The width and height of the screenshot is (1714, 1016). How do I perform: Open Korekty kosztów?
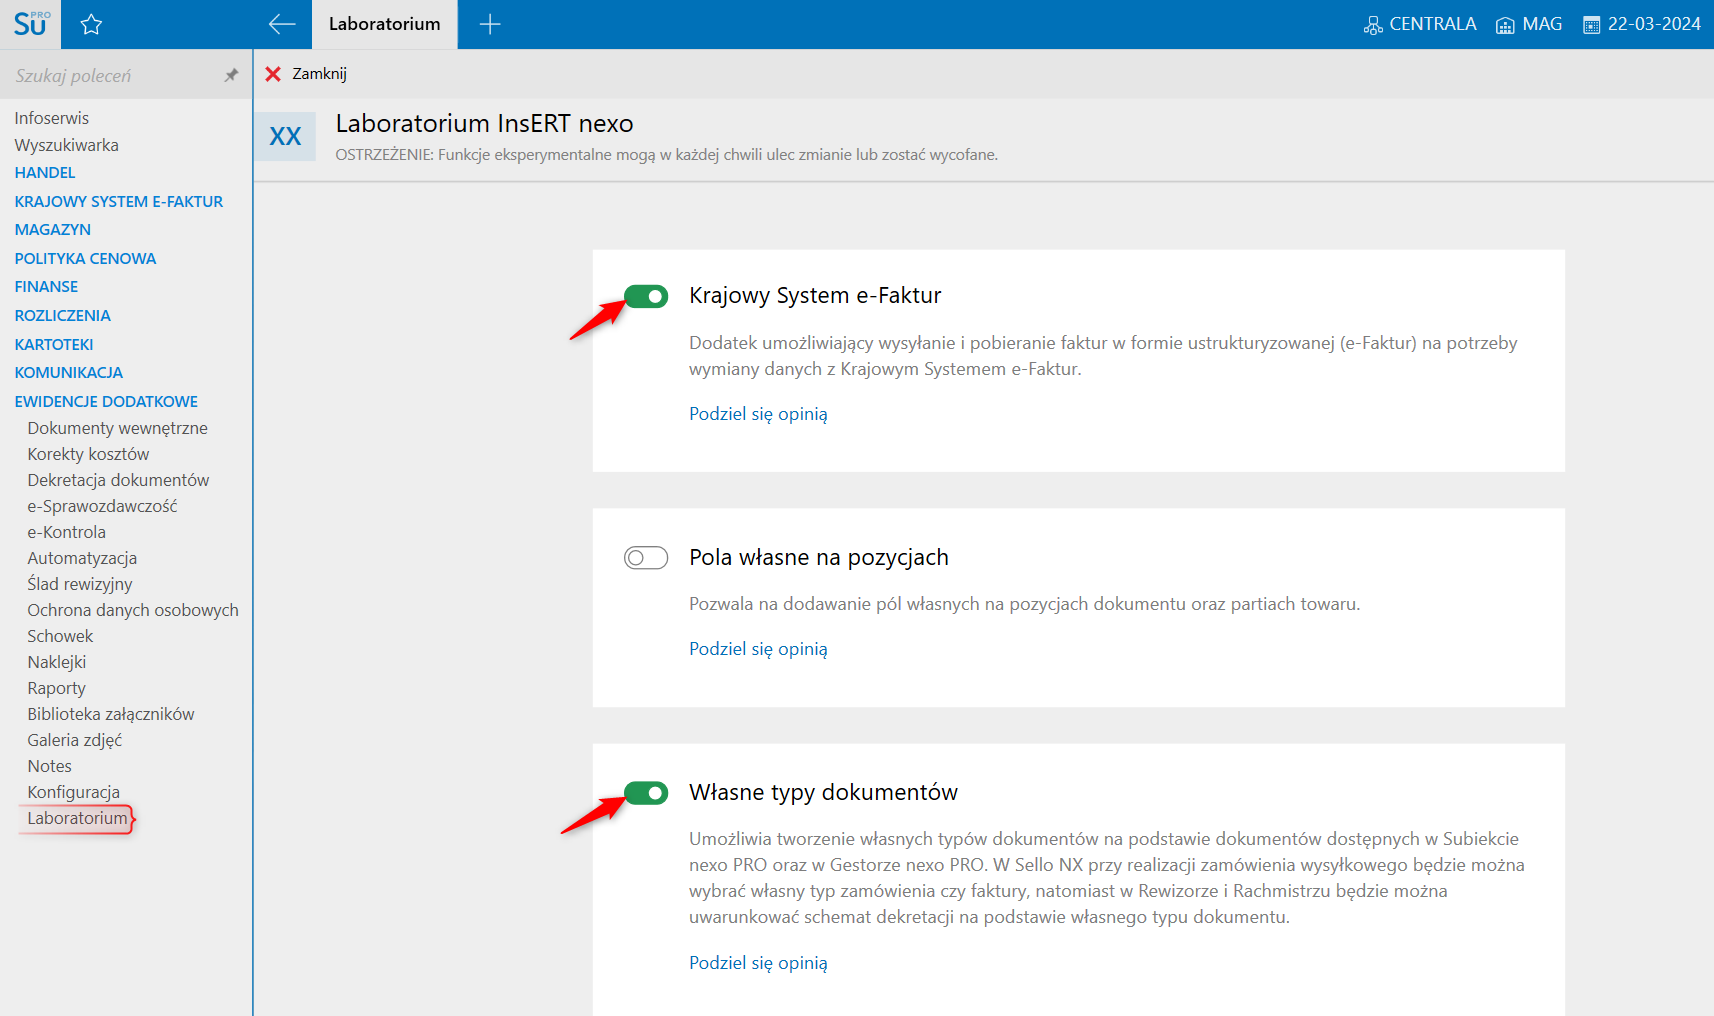click(x=88, y=454)
